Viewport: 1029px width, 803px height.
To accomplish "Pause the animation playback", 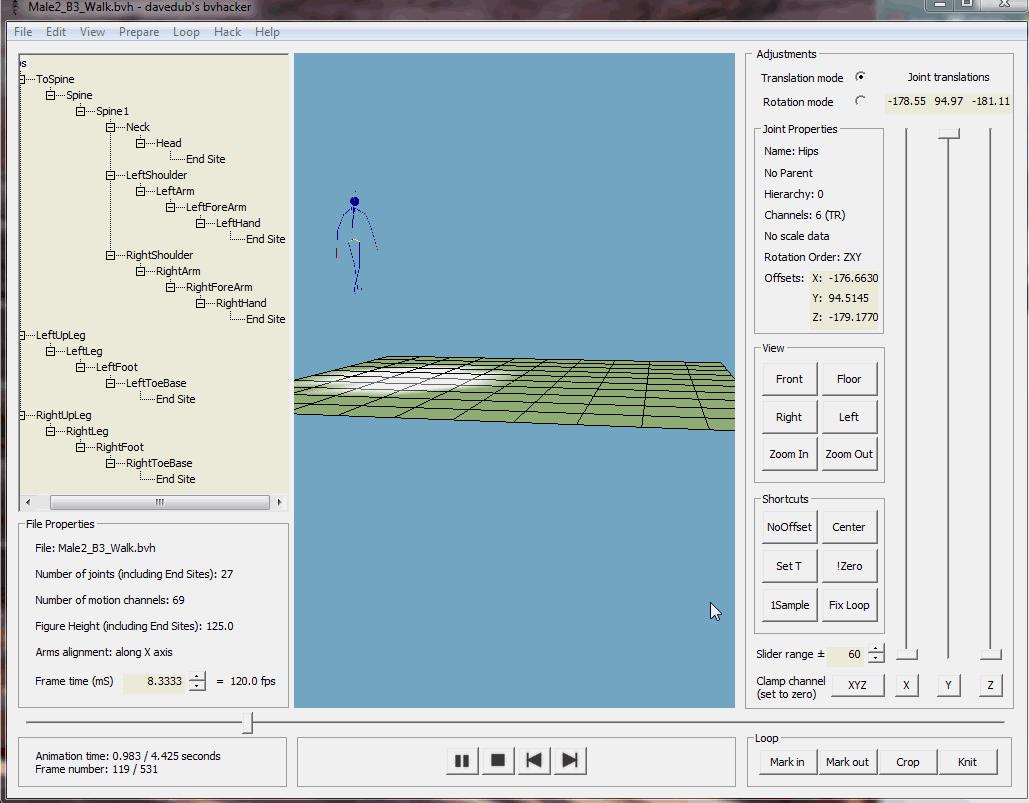I will [x=462, y=761].
